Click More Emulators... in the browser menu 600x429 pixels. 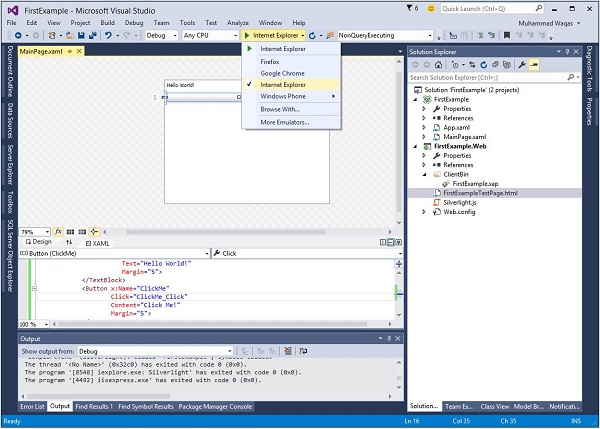click(285, 121)
